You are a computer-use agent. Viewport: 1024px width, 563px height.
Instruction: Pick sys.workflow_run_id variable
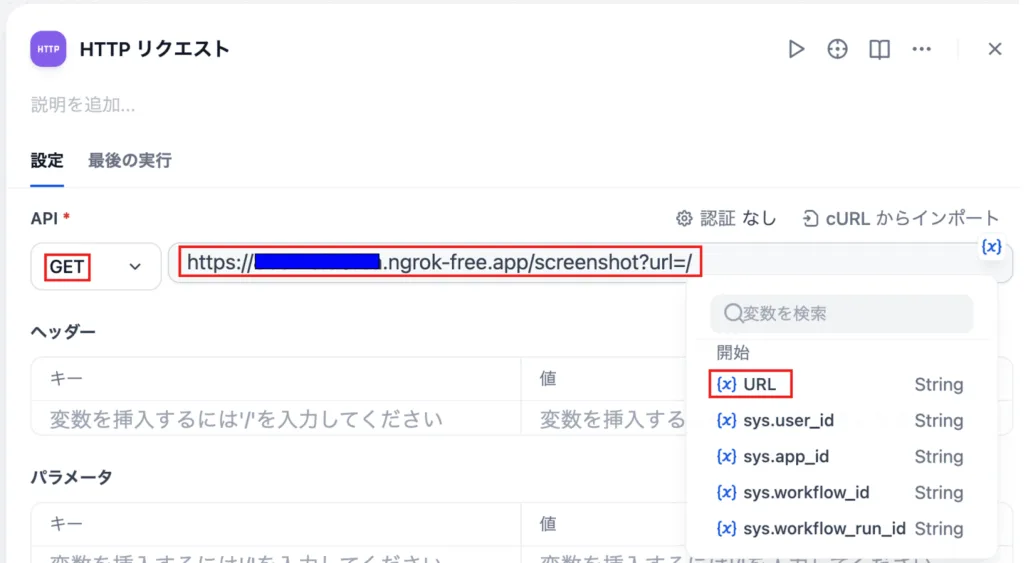824,529
